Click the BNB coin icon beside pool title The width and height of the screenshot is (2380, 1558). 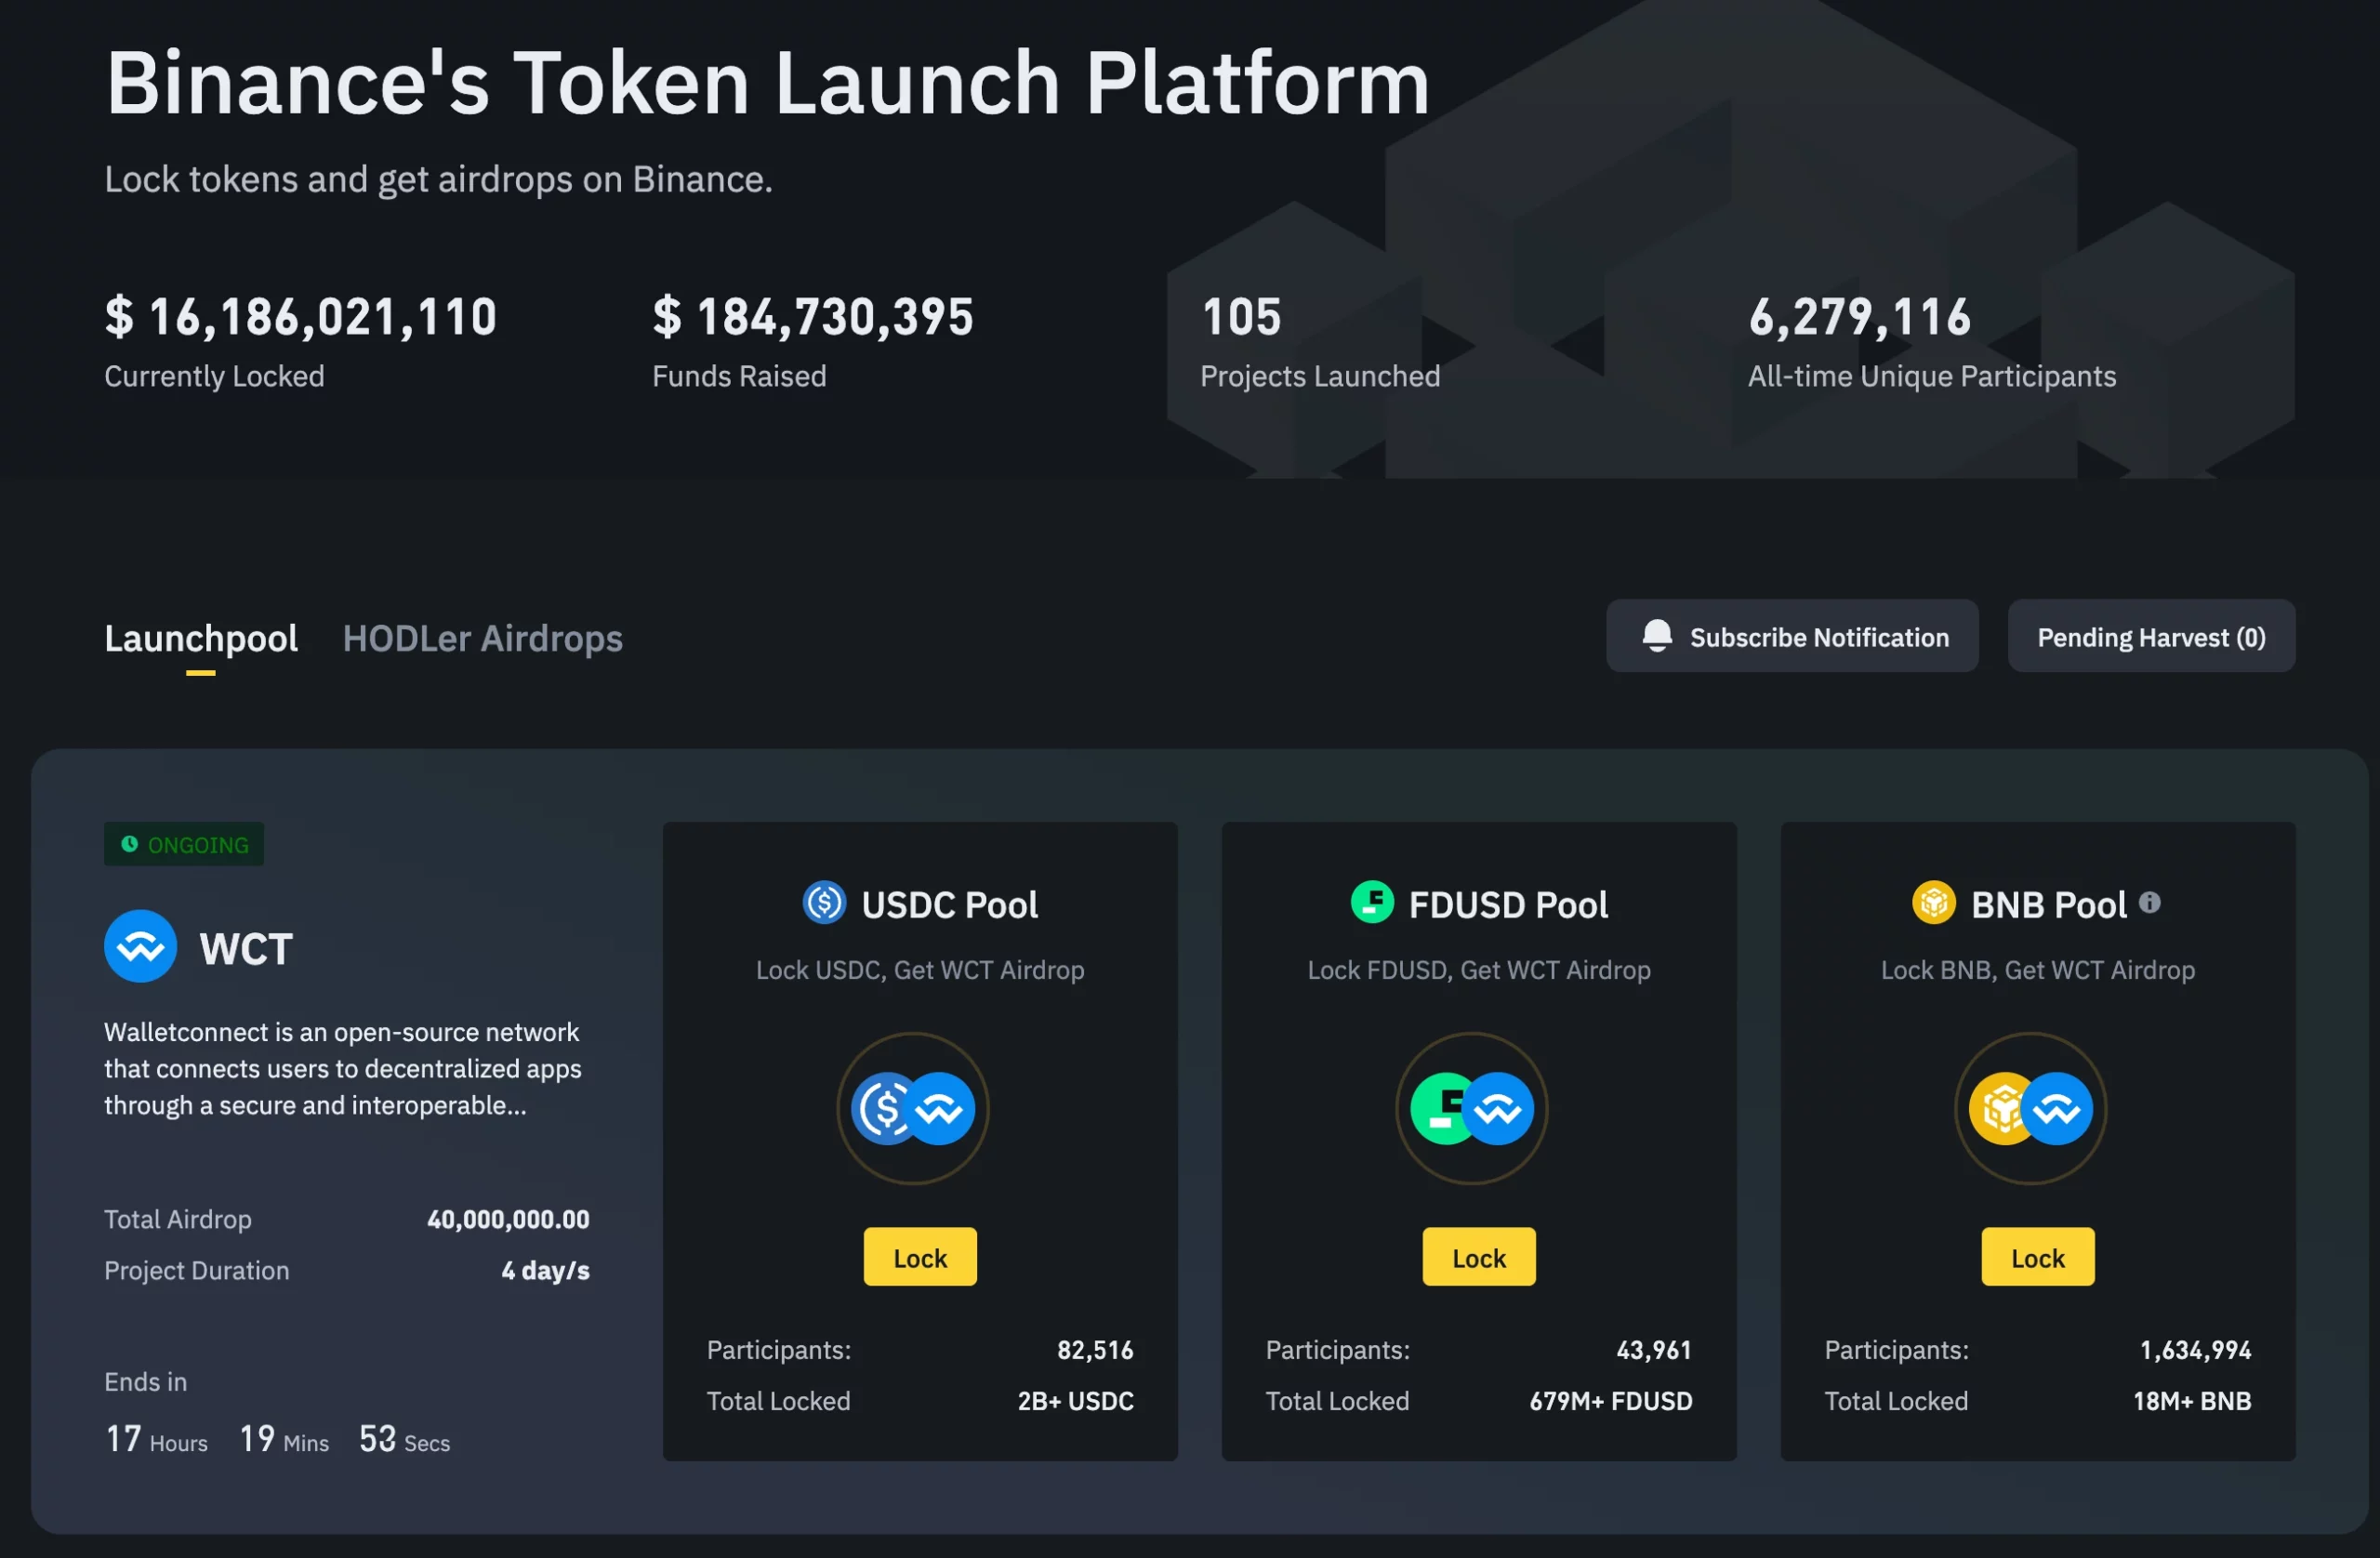1934,903
